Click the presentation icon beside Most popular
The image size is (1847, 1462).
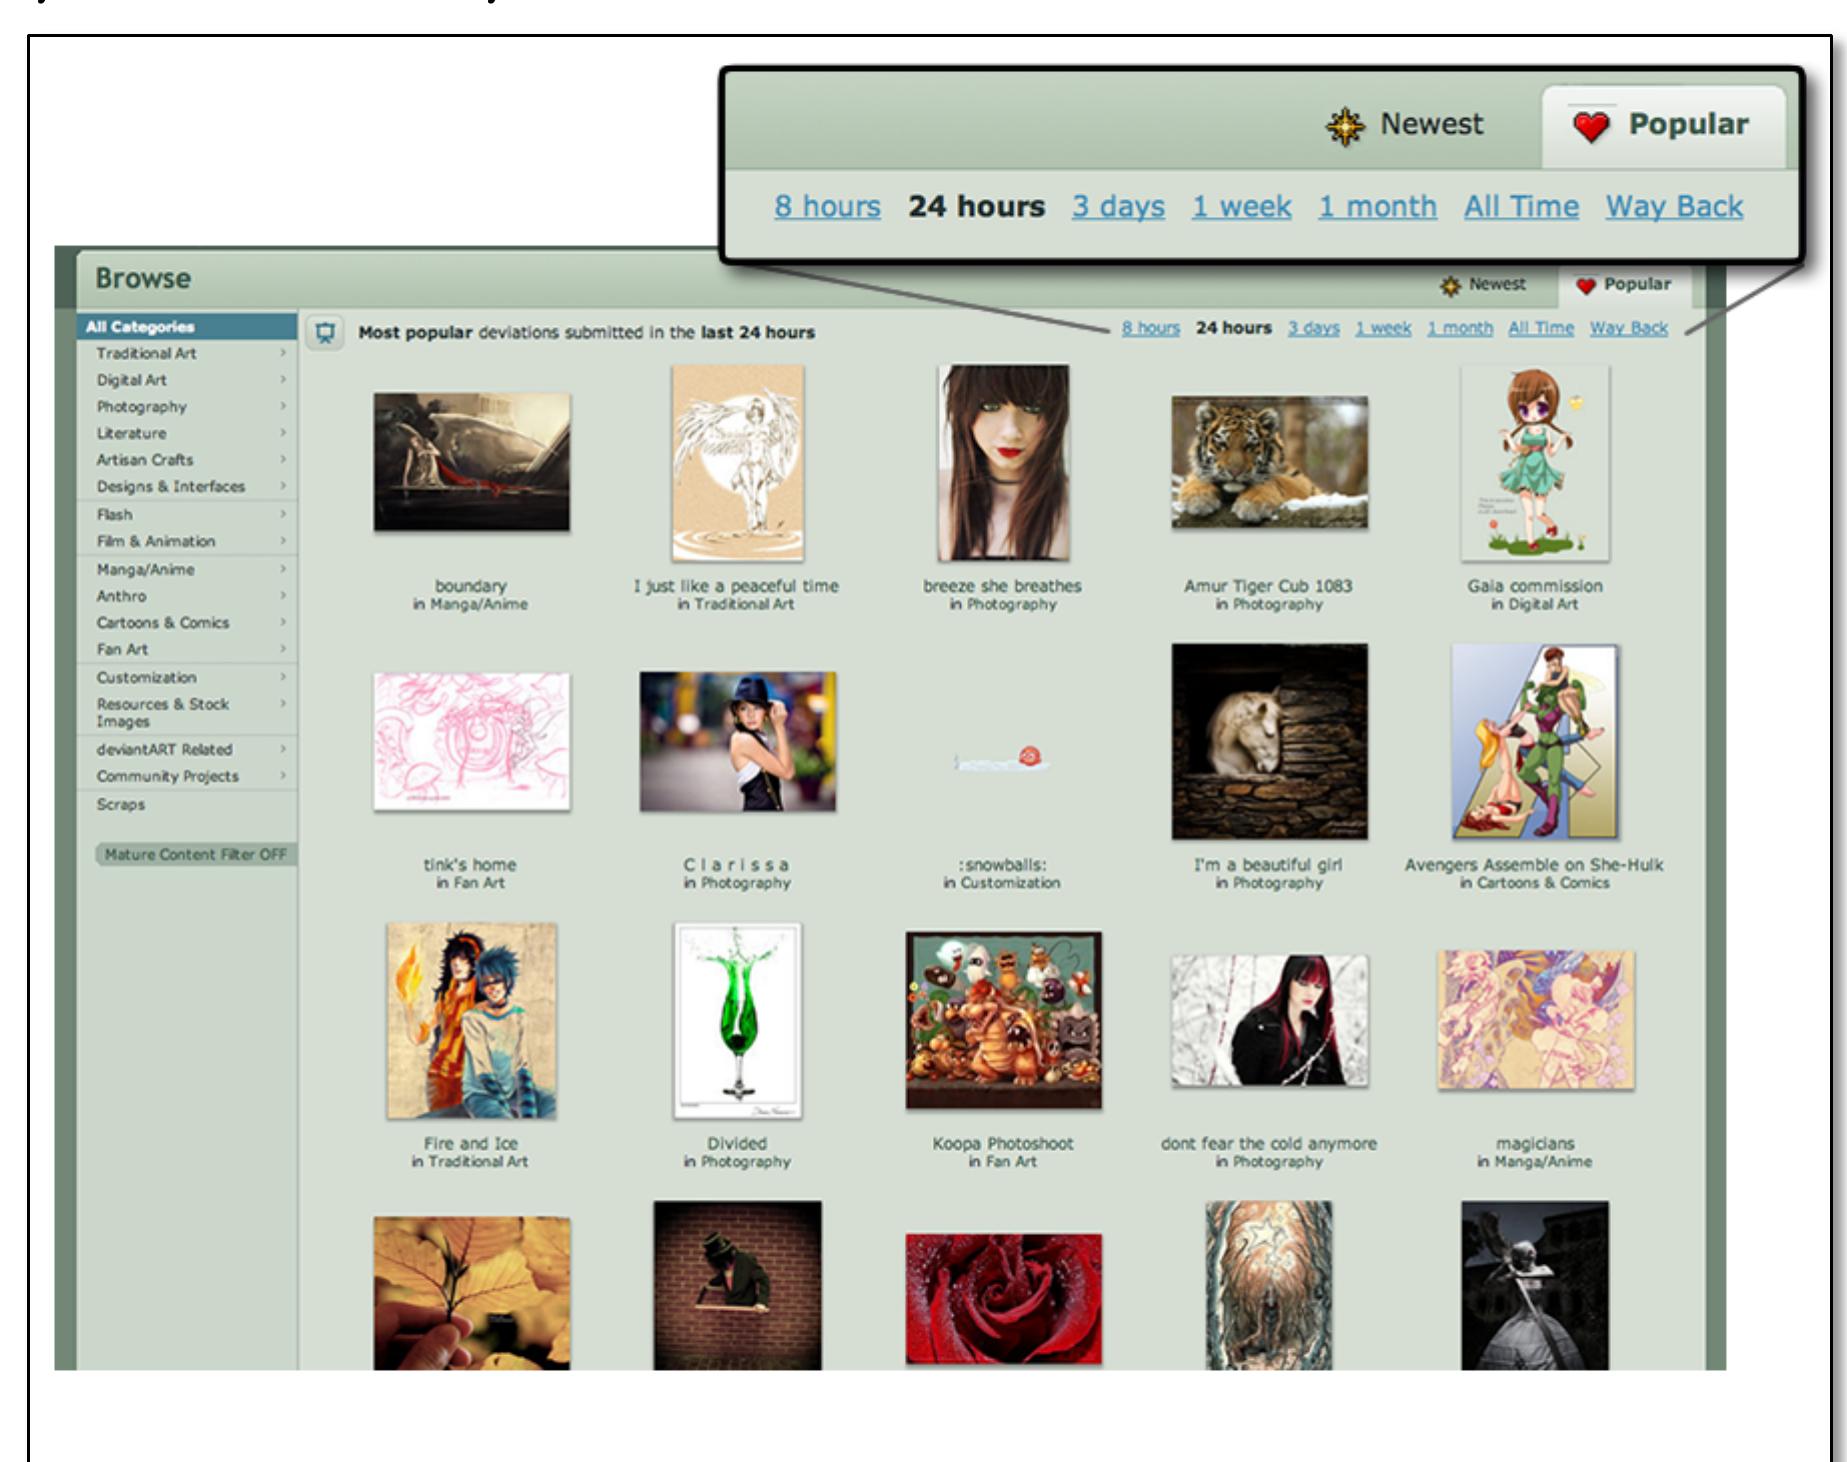point(325,333)
